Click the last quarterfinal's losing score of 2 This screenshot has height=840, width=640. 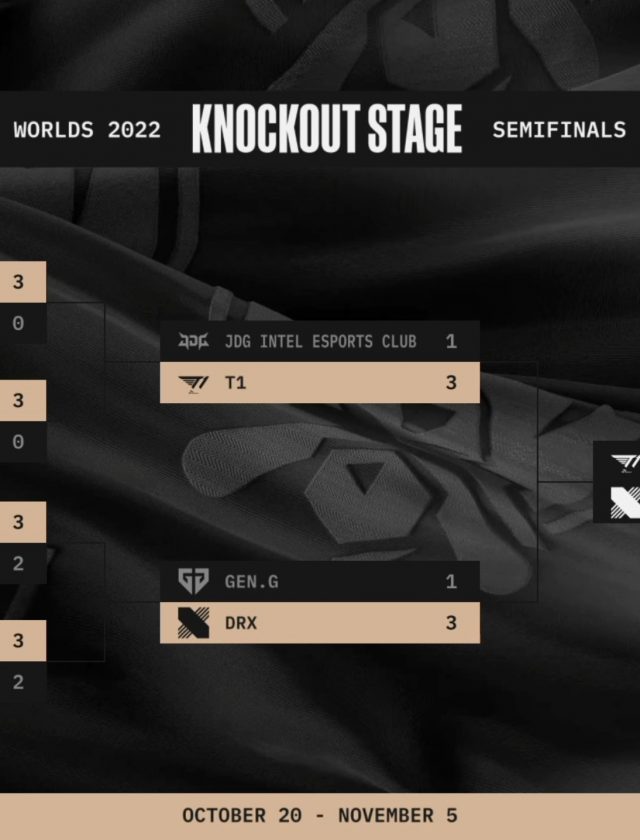(18, 682)
